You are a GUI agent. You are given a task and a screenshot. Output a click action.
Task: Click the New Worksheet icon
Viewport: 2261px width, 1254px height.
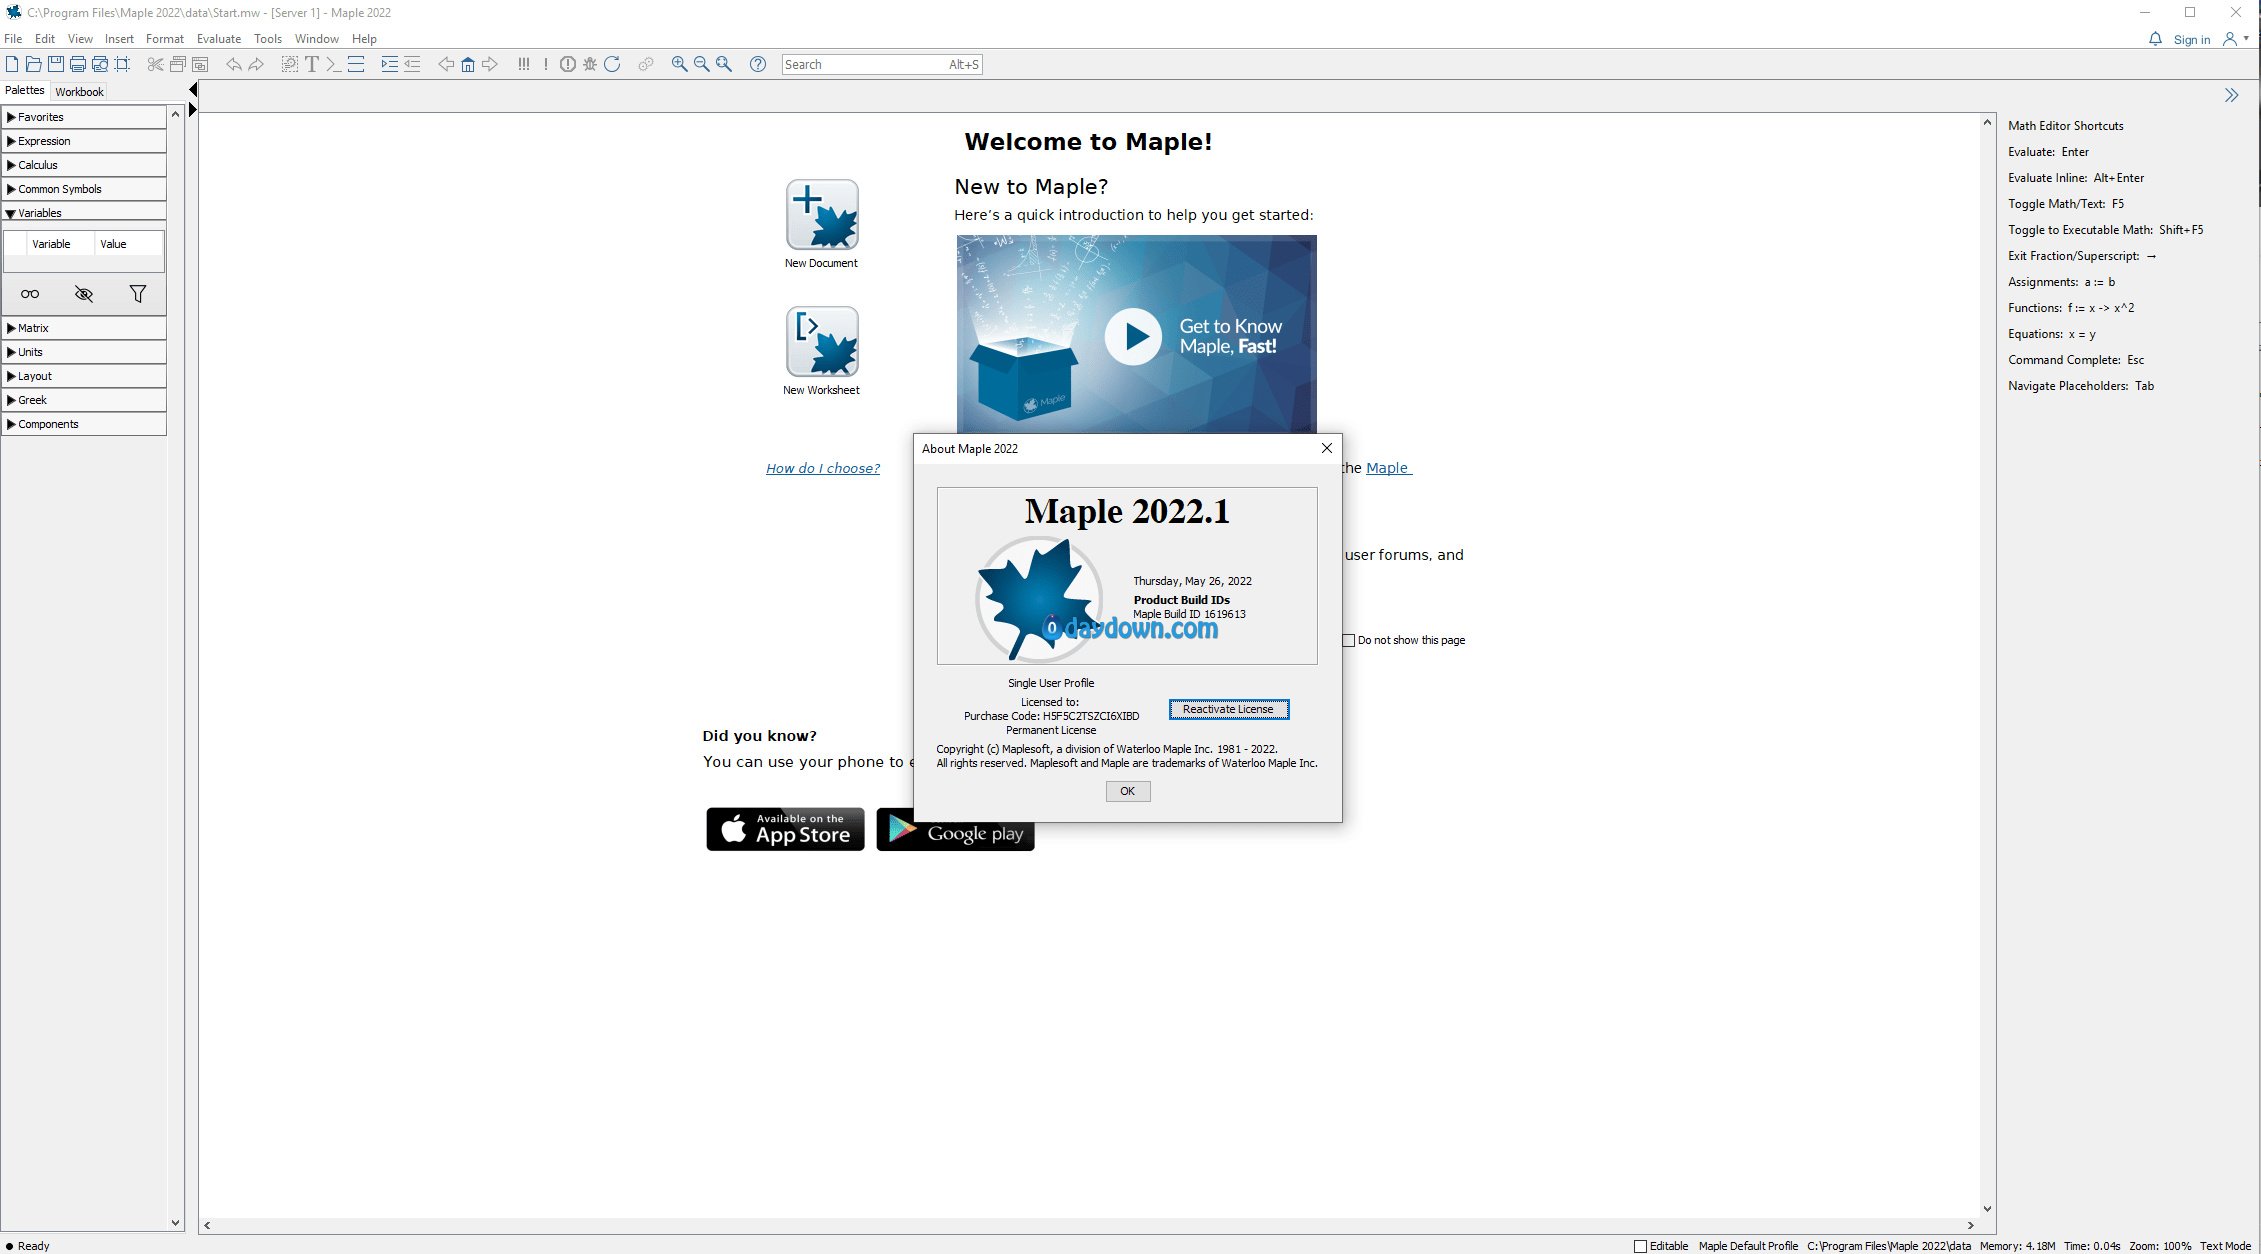point(821,342)
